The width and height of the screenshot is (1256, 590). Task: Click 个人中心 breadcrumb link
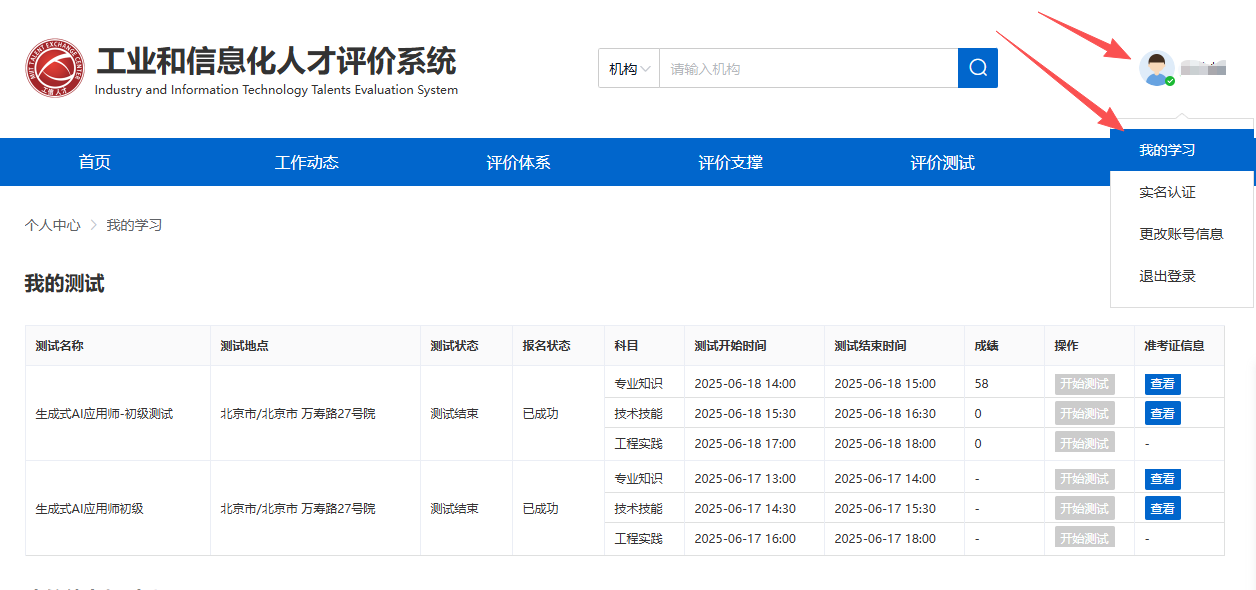(x=52, y=225)
